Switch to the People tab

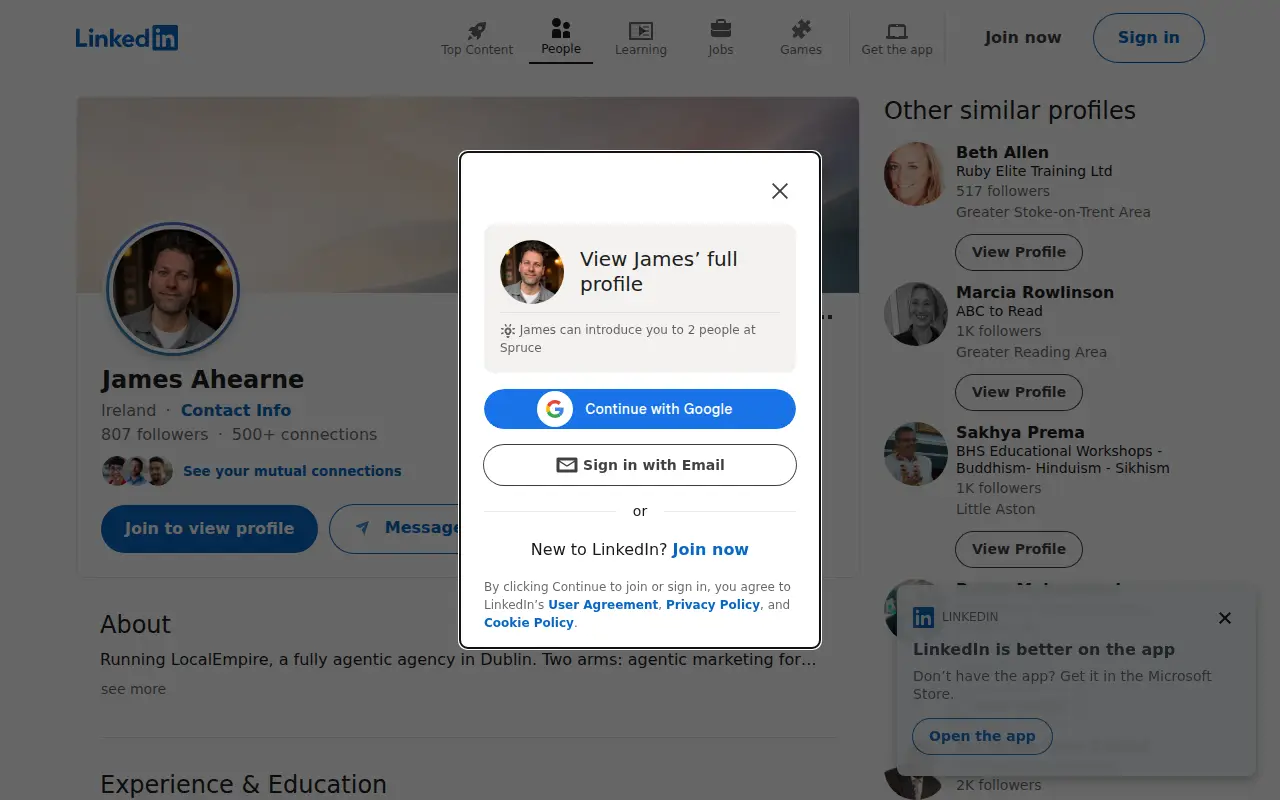point(561,38)
